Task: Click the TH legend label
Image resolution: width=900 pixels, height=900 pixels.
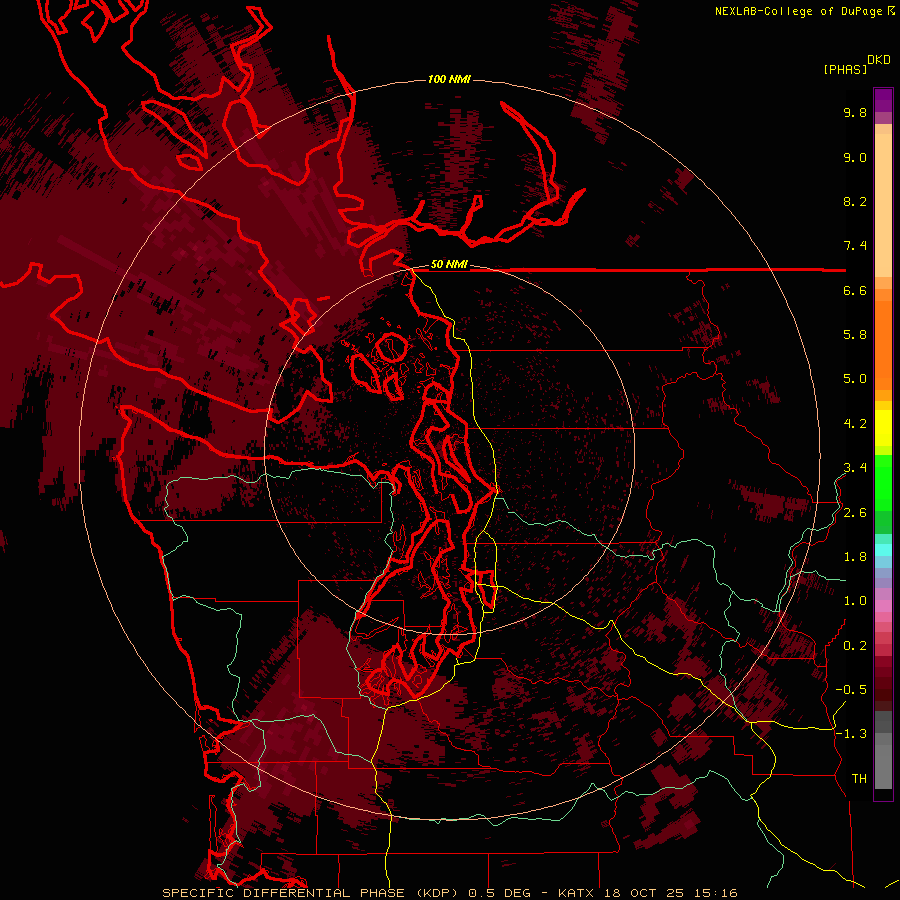Action: click(x=859, y=779)
